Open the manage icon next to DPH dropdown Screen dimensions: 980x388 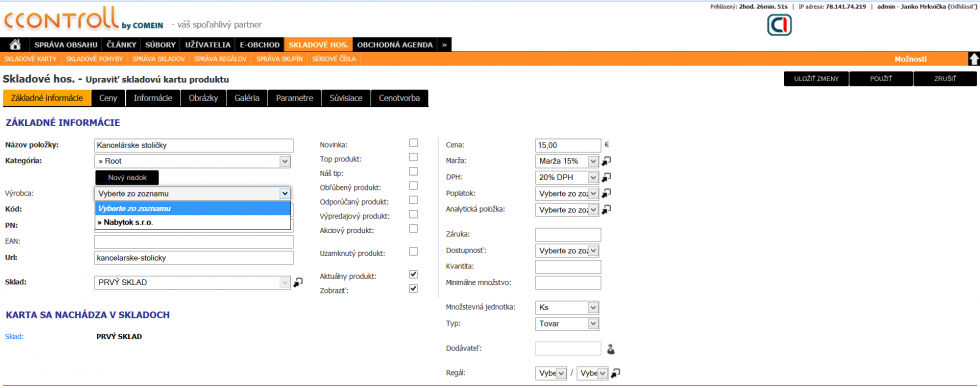coord(606,177)
